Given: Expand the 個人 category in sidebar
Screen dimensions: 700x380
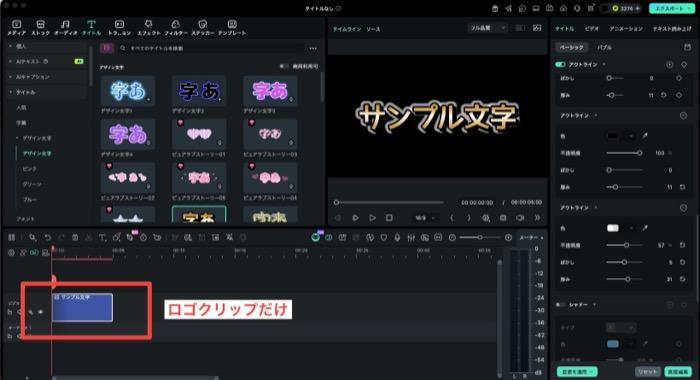Looking at the screenshot, I should coord(10,46).
